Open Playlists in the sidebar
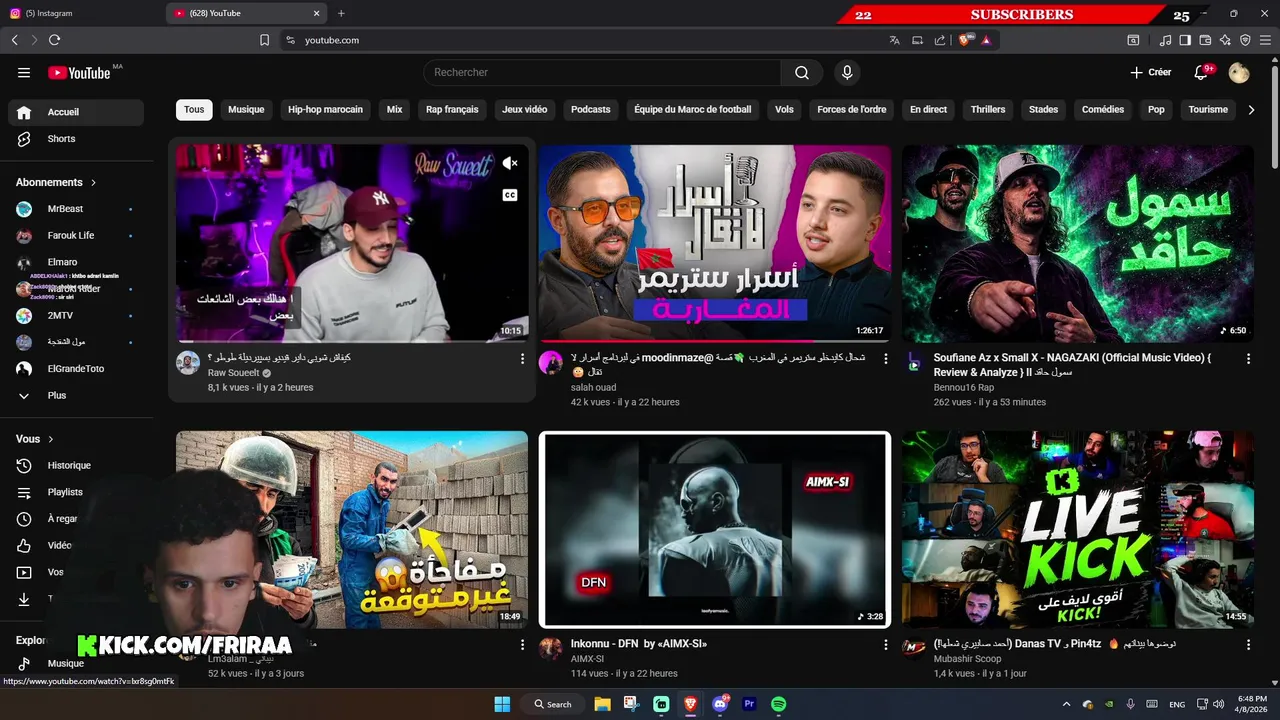 (76, 492)
